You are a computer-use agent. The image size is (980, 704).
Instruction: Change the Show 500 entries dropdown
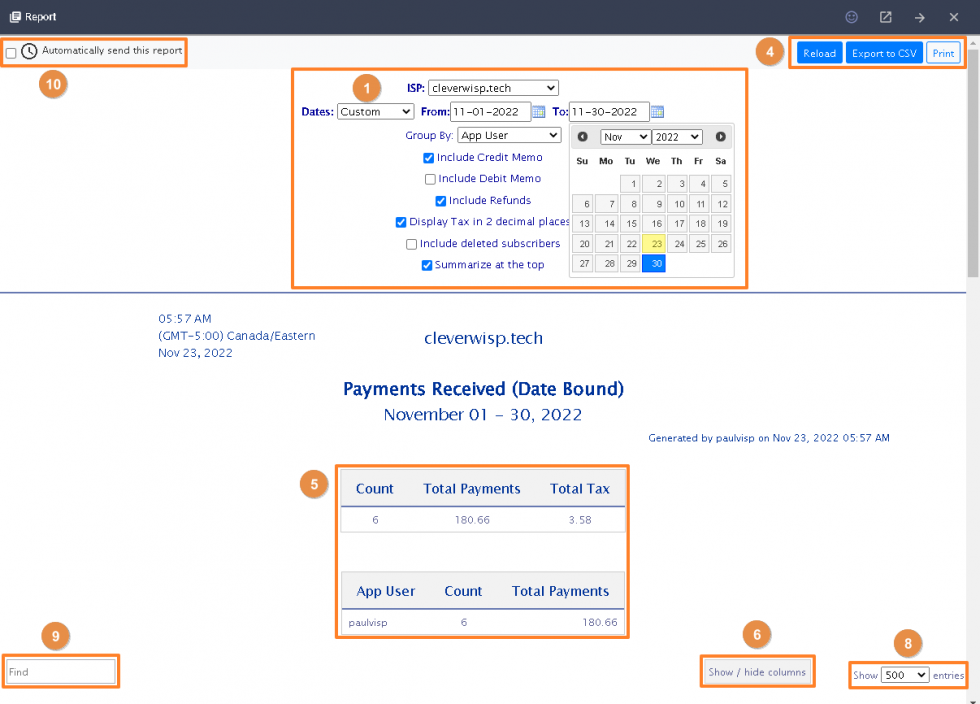coord(905,675)
